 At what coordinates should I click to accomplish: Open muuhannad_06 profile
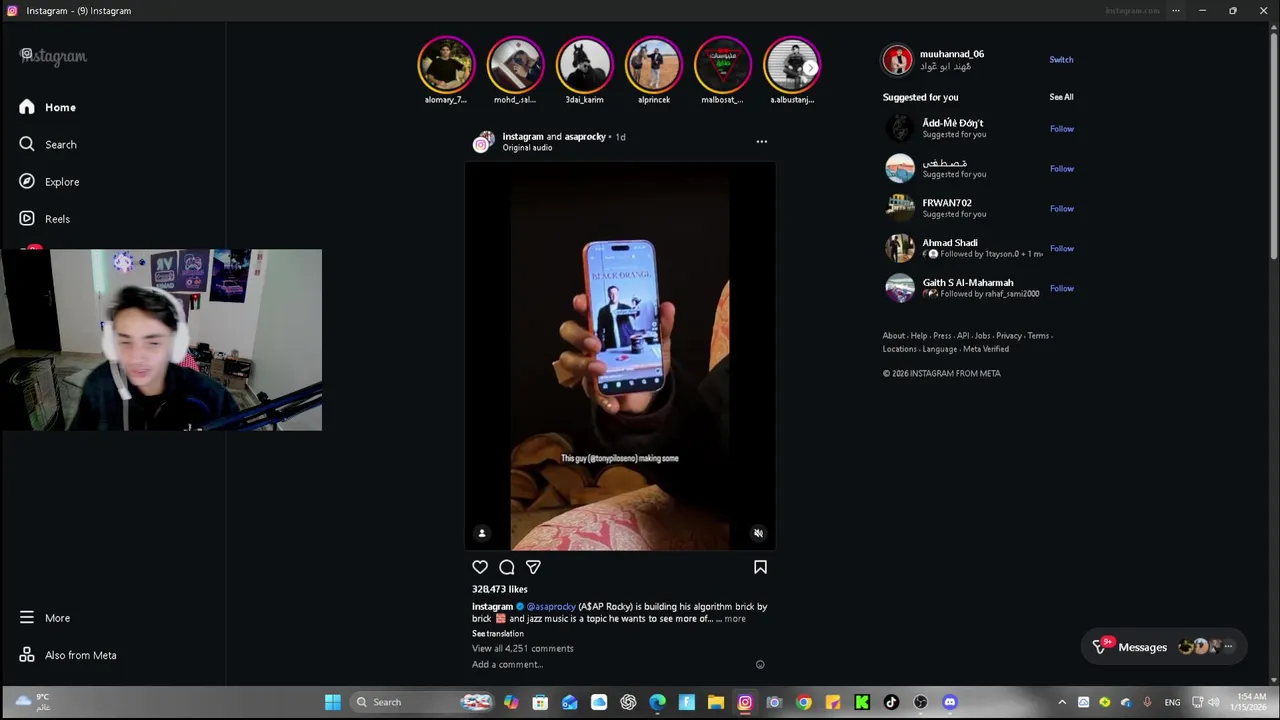click(952, 54)
